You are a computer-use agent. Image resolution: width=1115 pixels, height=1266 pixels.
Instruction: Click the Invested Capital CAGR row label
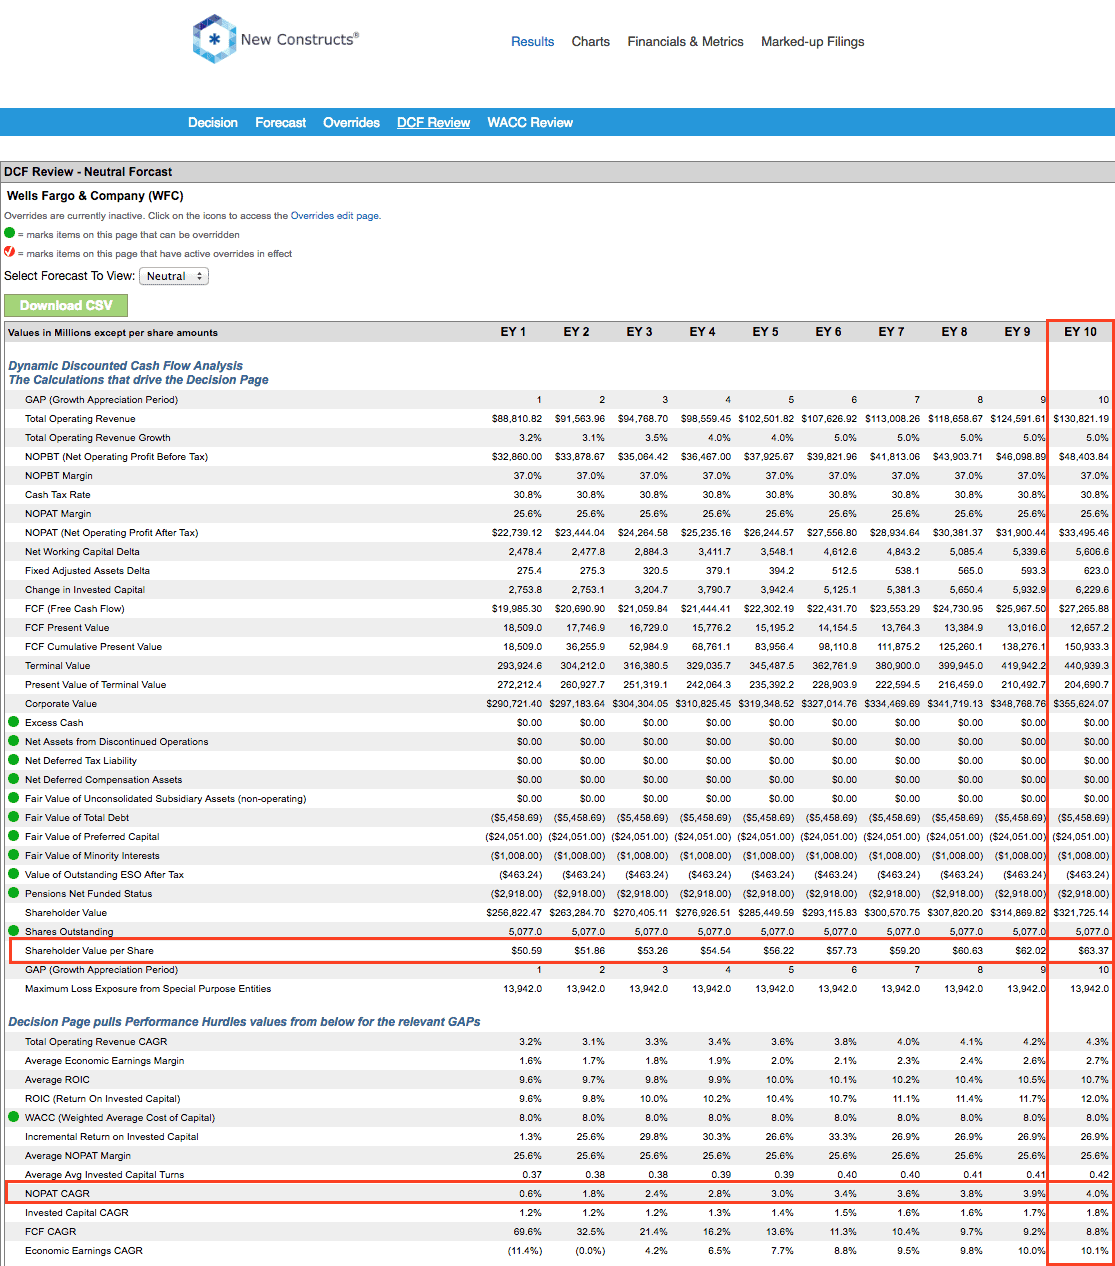tap(76, 1212)
